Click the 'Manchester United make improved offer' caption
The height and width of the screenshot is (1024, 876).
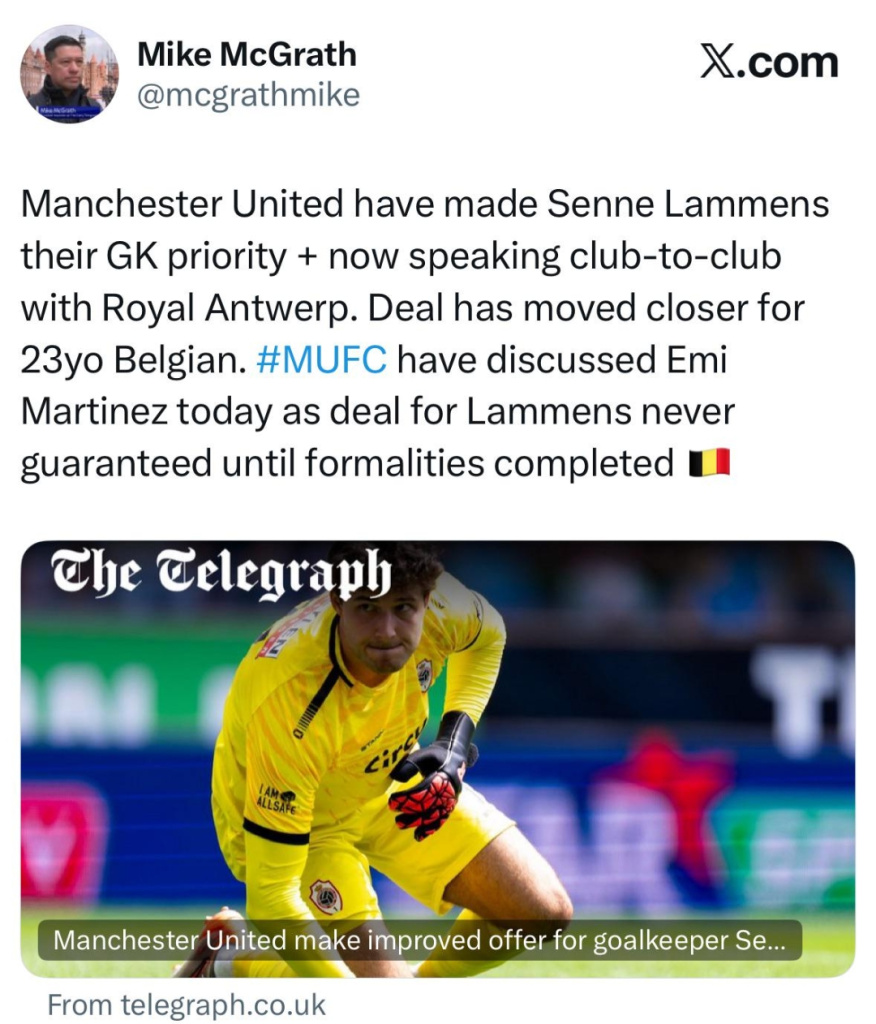(419, 940)
